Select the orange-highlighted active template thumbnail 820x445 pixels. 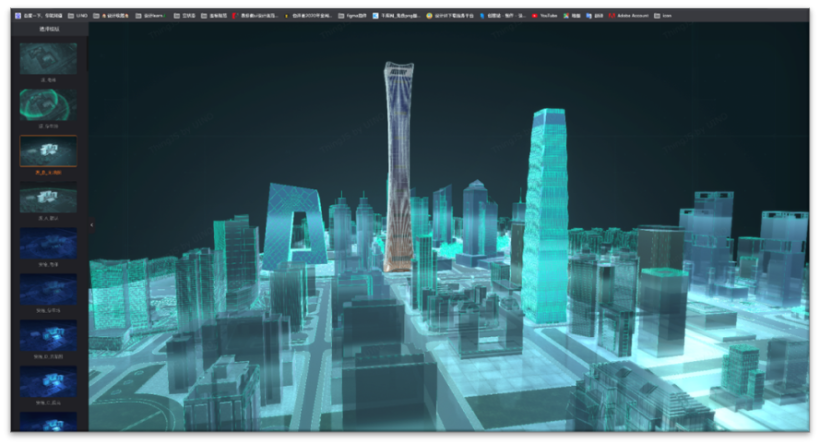(48, 151)
